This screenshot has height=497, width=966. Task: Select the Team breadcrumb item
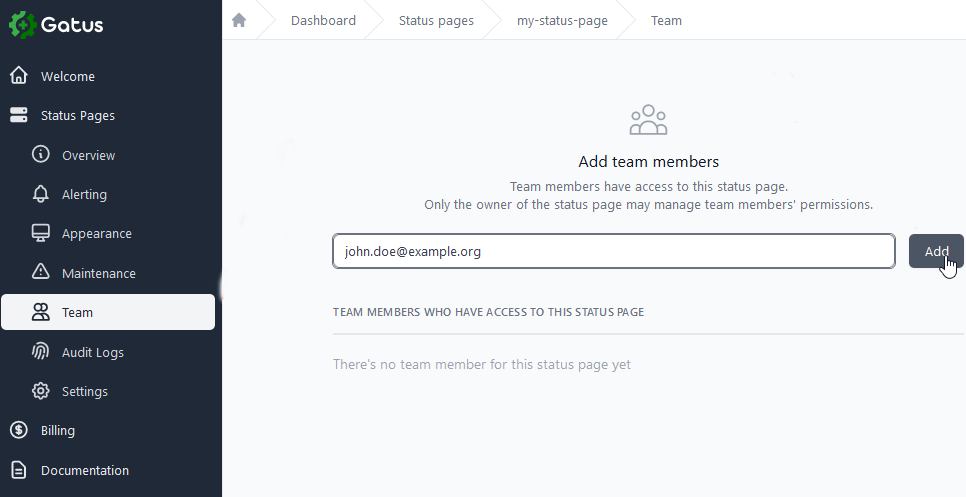pyautogui.click(x=666, y=20)
